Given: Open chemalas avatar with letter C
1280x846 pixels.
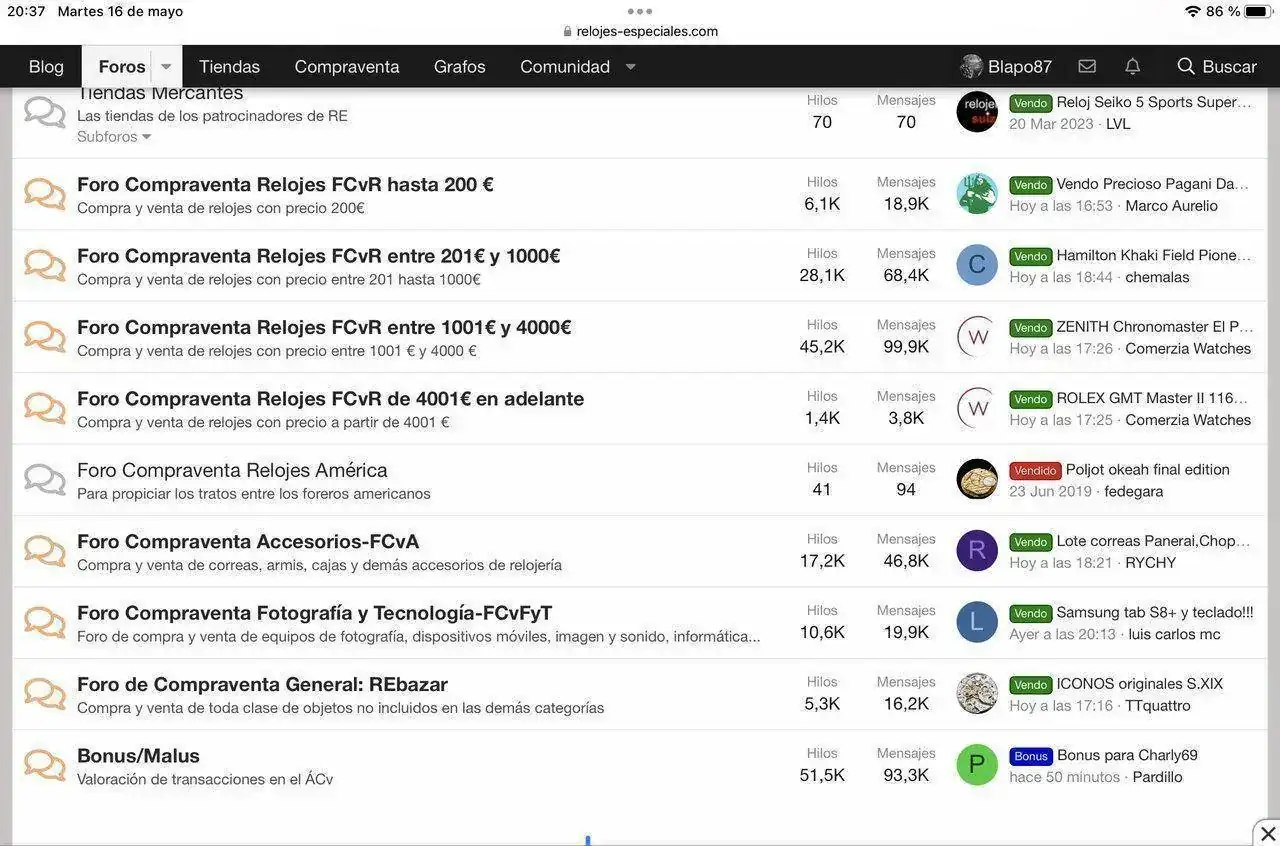Looking at the screenshot, I should tap(977, 265).
